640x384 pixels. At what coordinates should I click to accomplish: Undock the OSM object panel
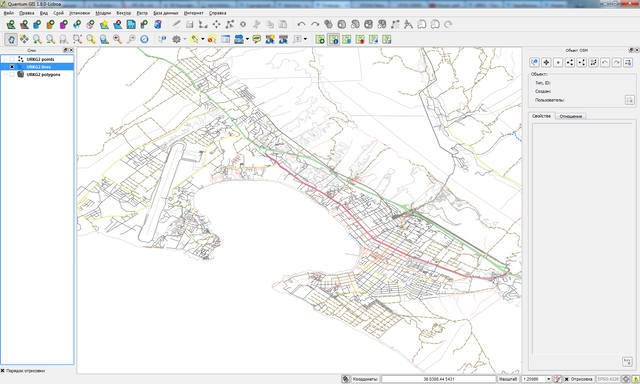tap(631, 50)
